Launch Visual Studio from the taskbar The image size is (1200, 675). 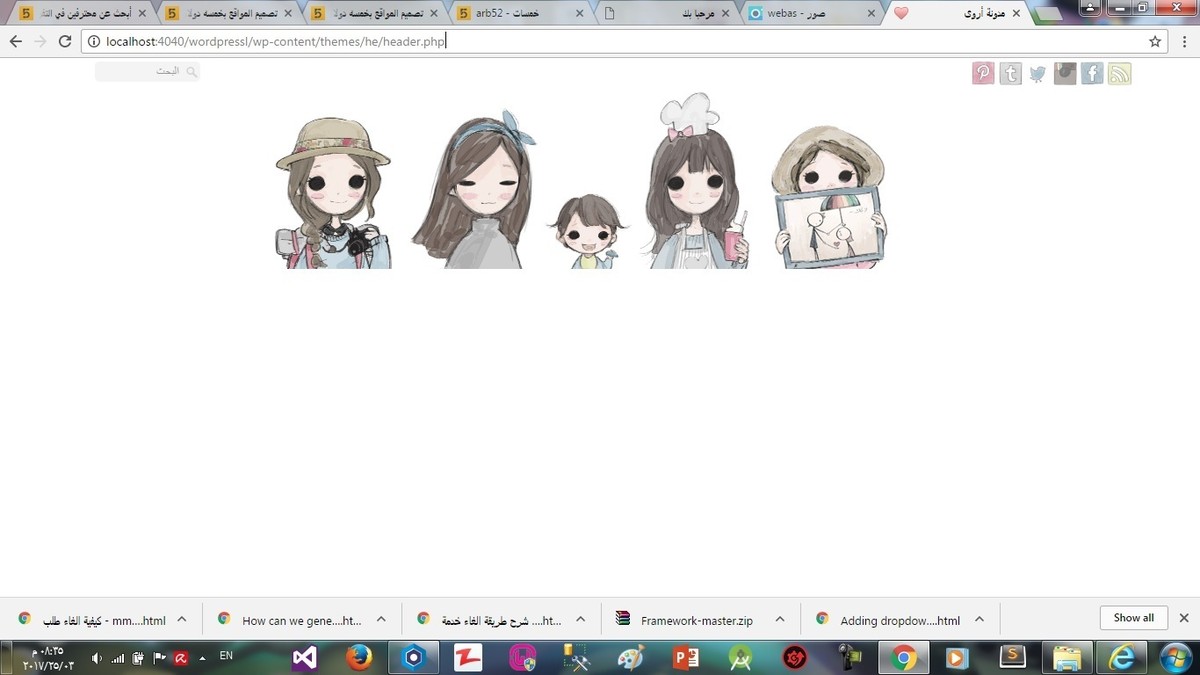(305, 658)
